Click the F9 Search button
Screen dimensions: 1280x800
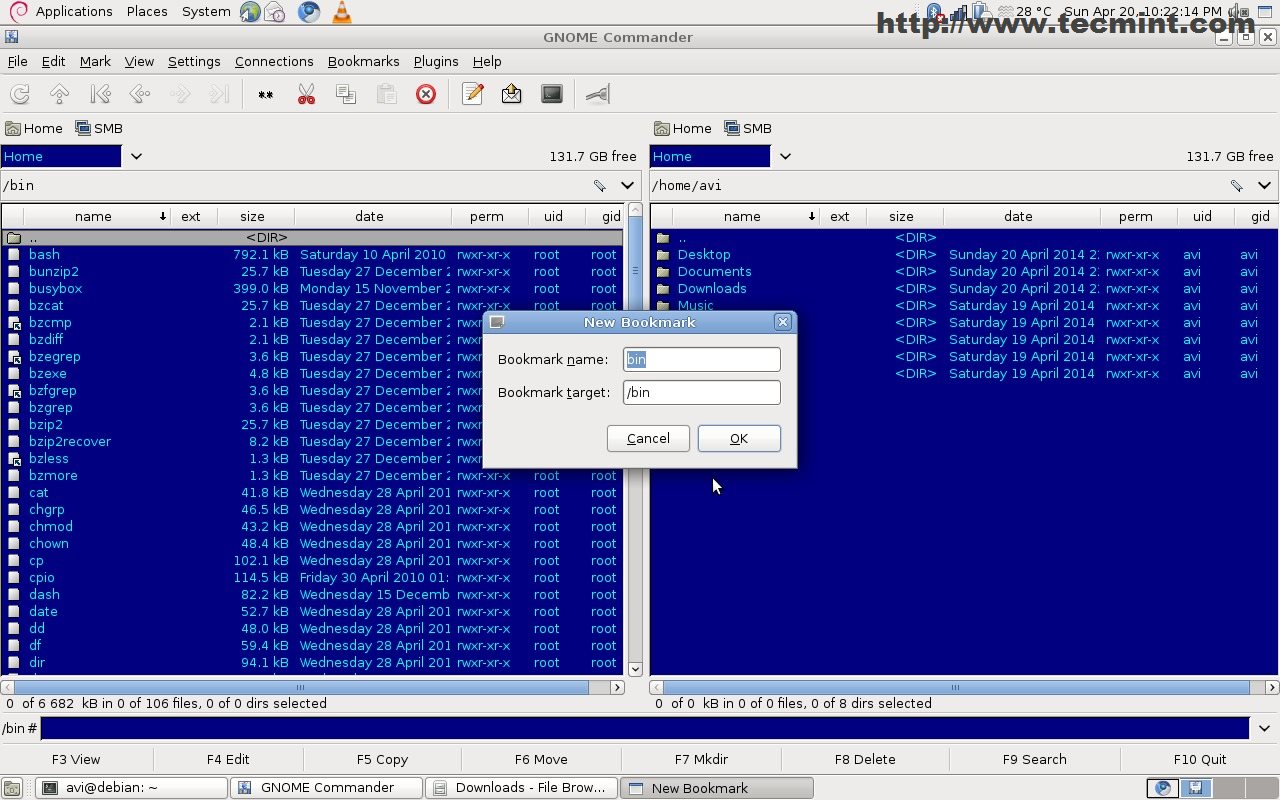tap(1034, 759)
